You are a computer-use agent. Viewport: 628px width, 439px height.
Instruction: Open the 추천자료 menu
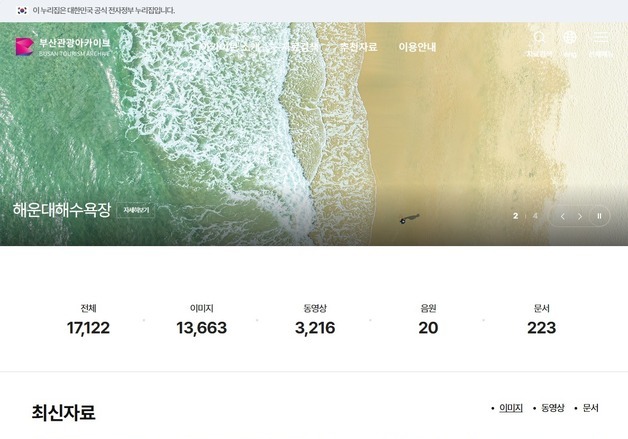[358, 47]
